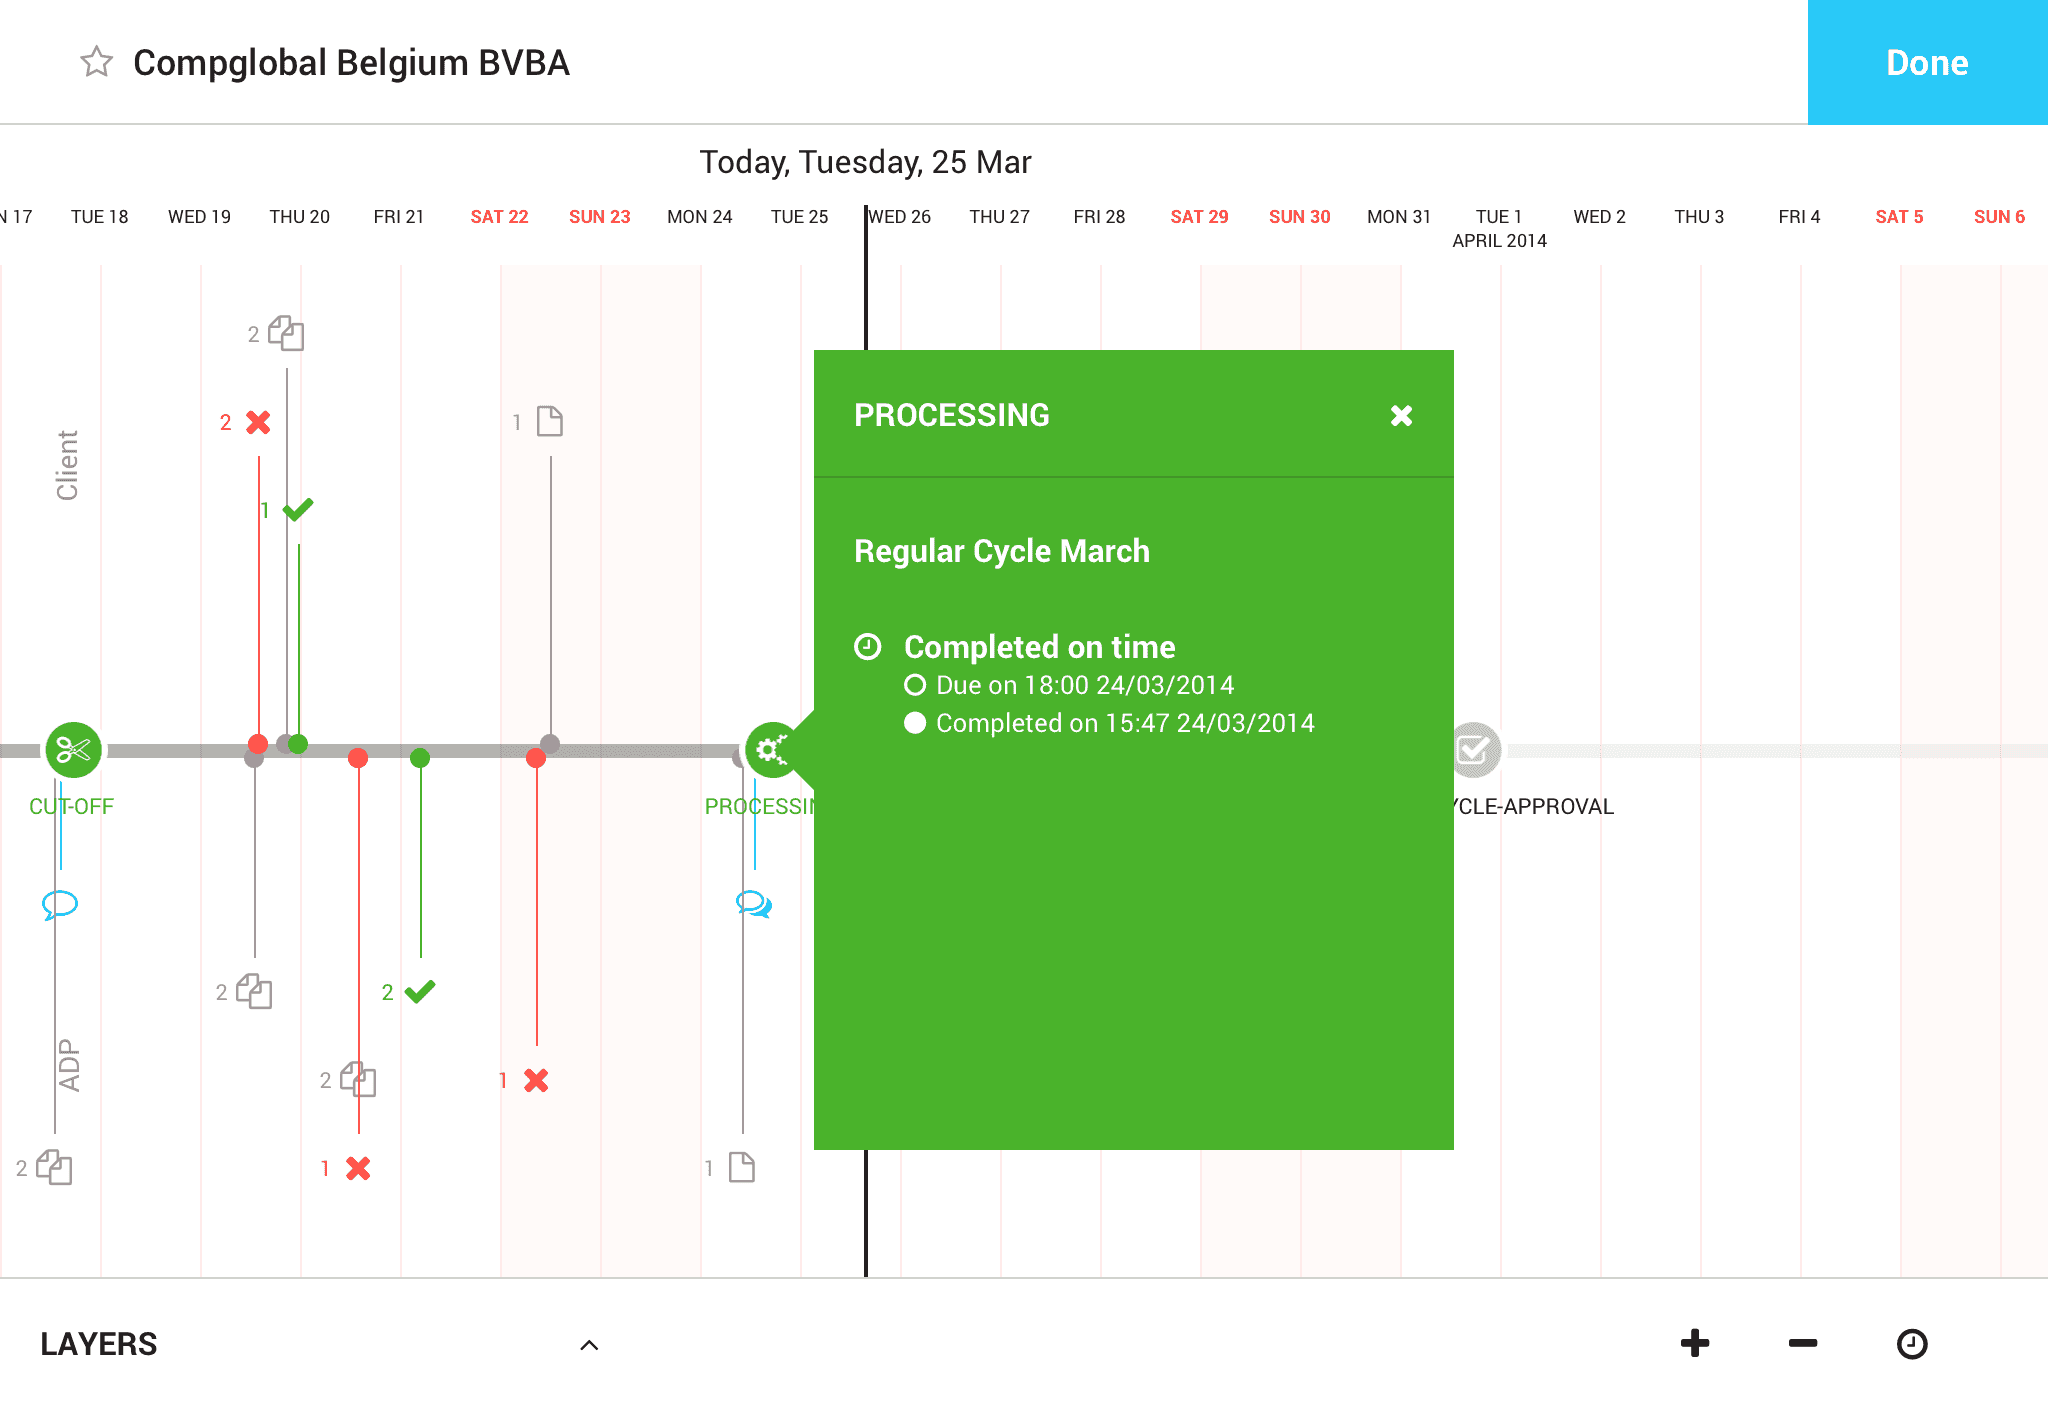This screenshot has width=2048, height=1405.
Task: Zoom out timeline with minus icon
Action: click(x=1803, y=1343)
